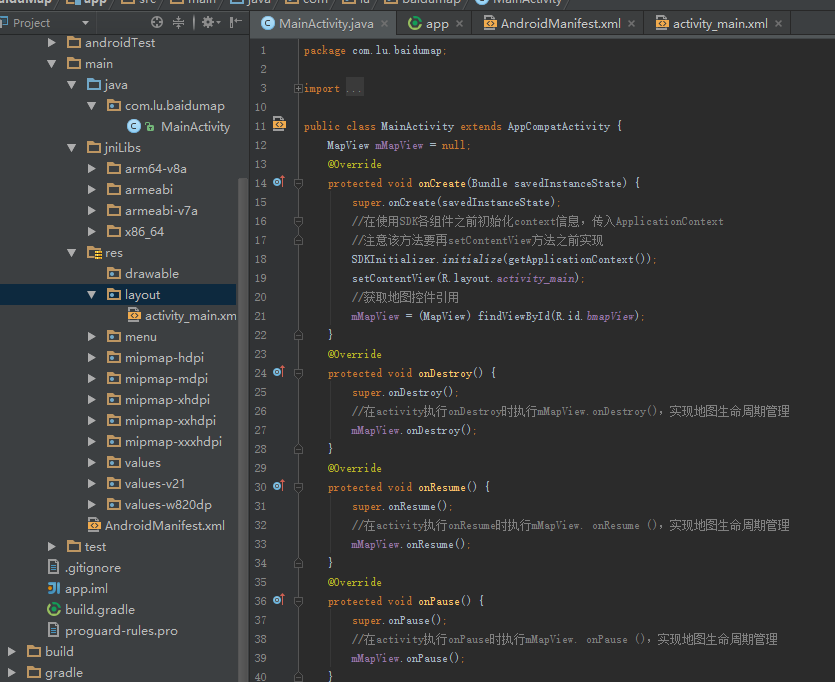Collapse the jniLibs folder

(x=72, y=147)
